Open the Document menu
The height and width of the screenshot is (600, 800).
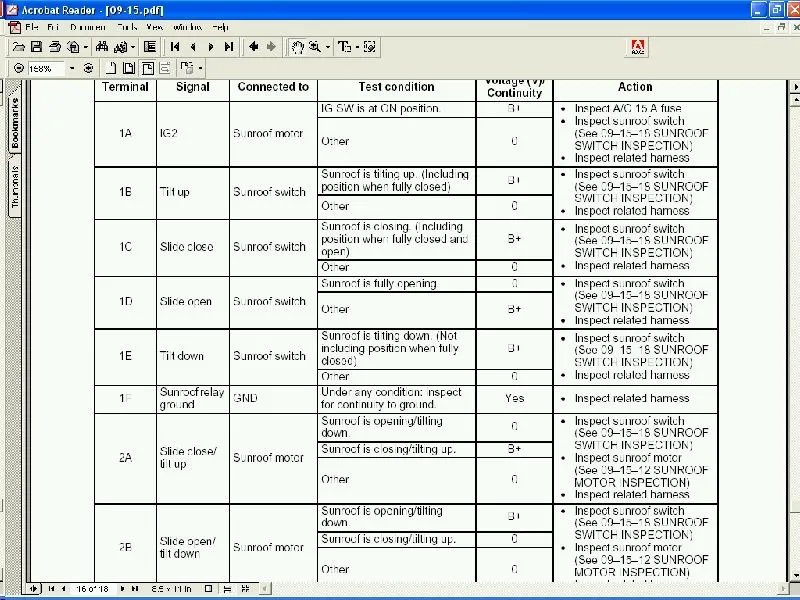point(85,28)
